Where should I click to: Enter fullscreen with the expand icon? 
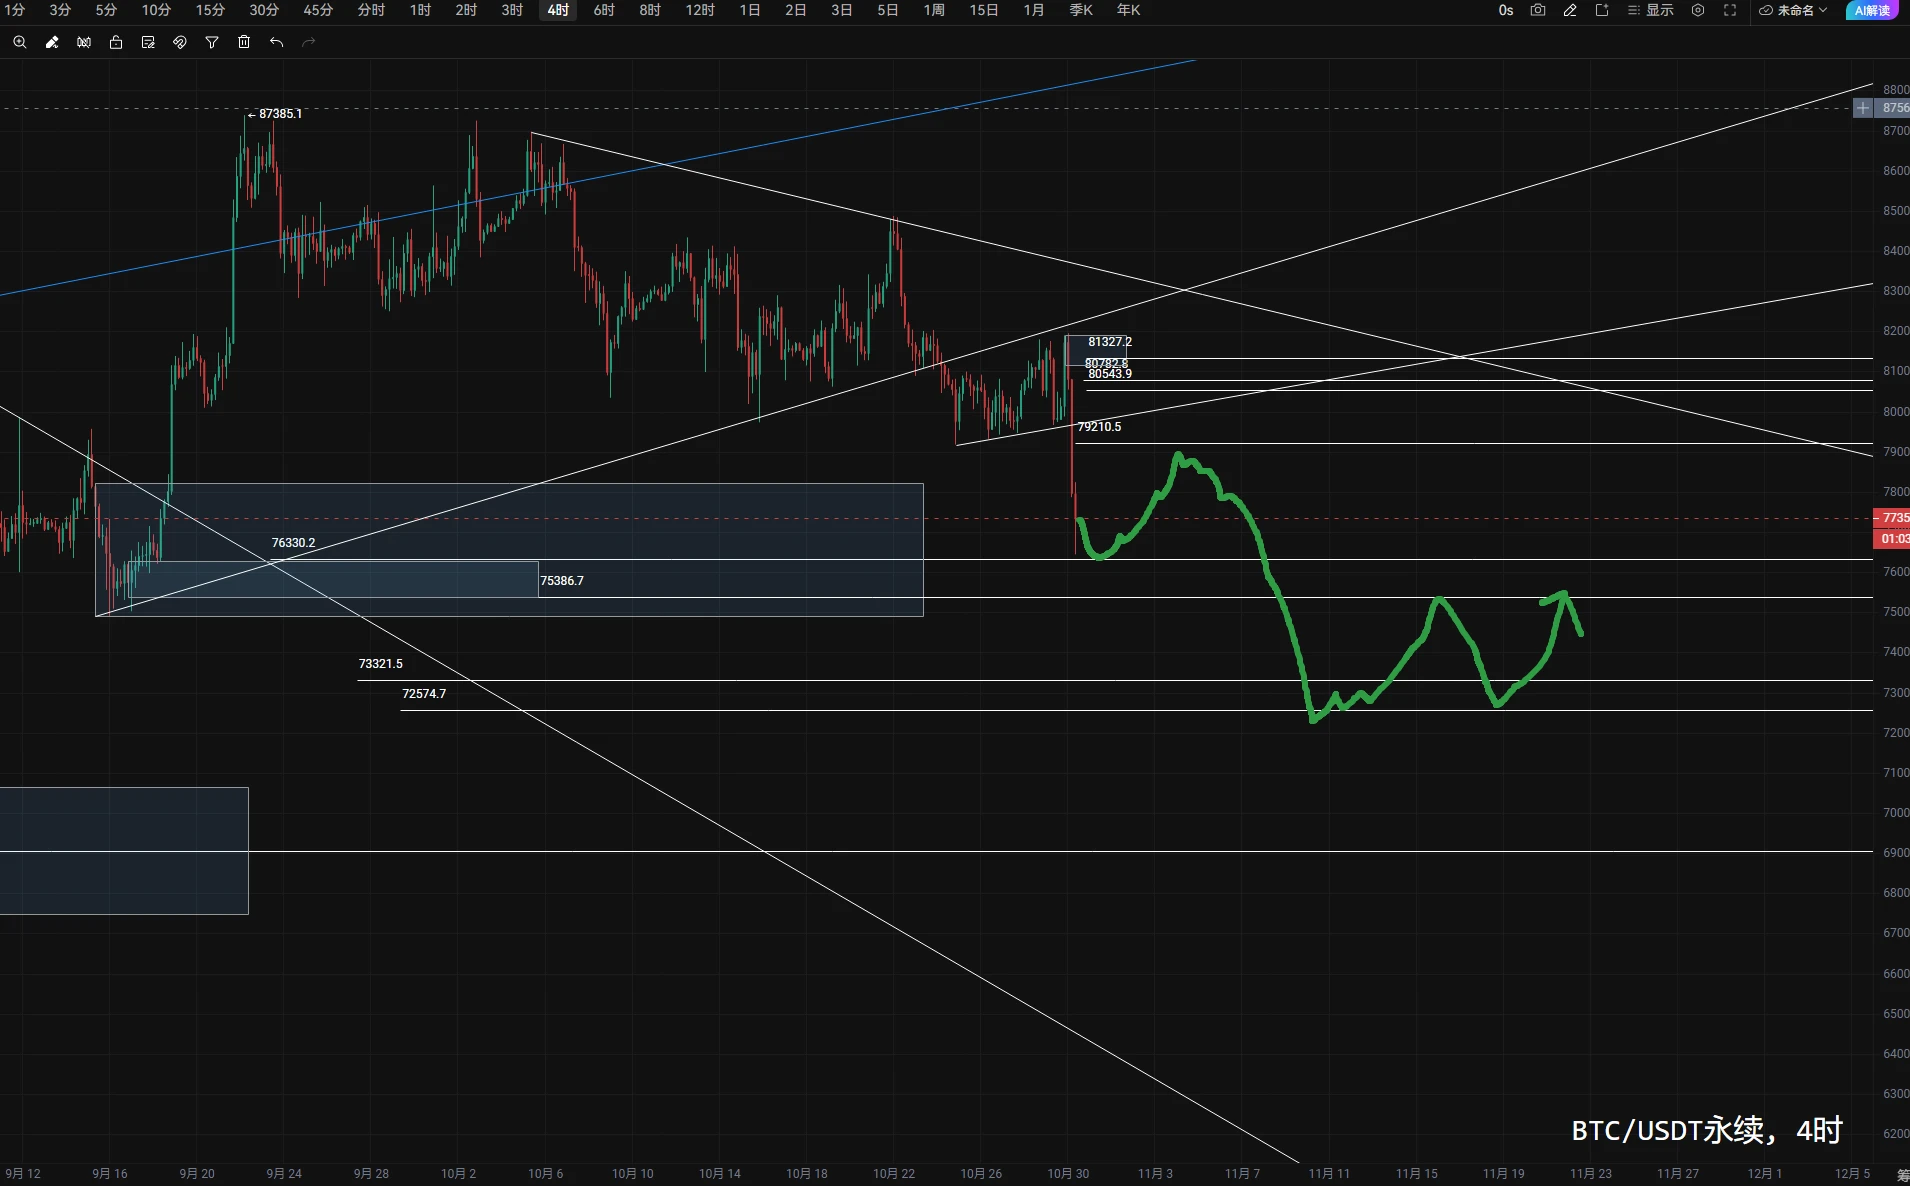point(1730,10)
